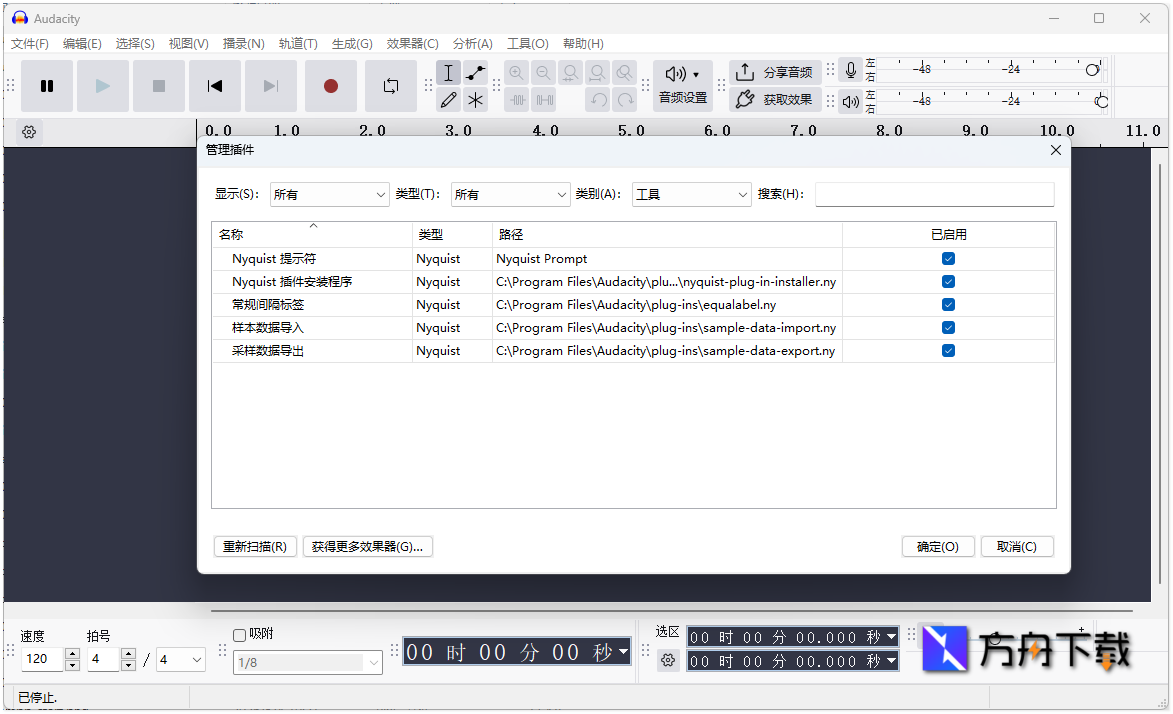Image resolution: width=1173 pixels, height=714 pixels.
Task: Click the Zoom In magnifier
Action: pos(517,73)
